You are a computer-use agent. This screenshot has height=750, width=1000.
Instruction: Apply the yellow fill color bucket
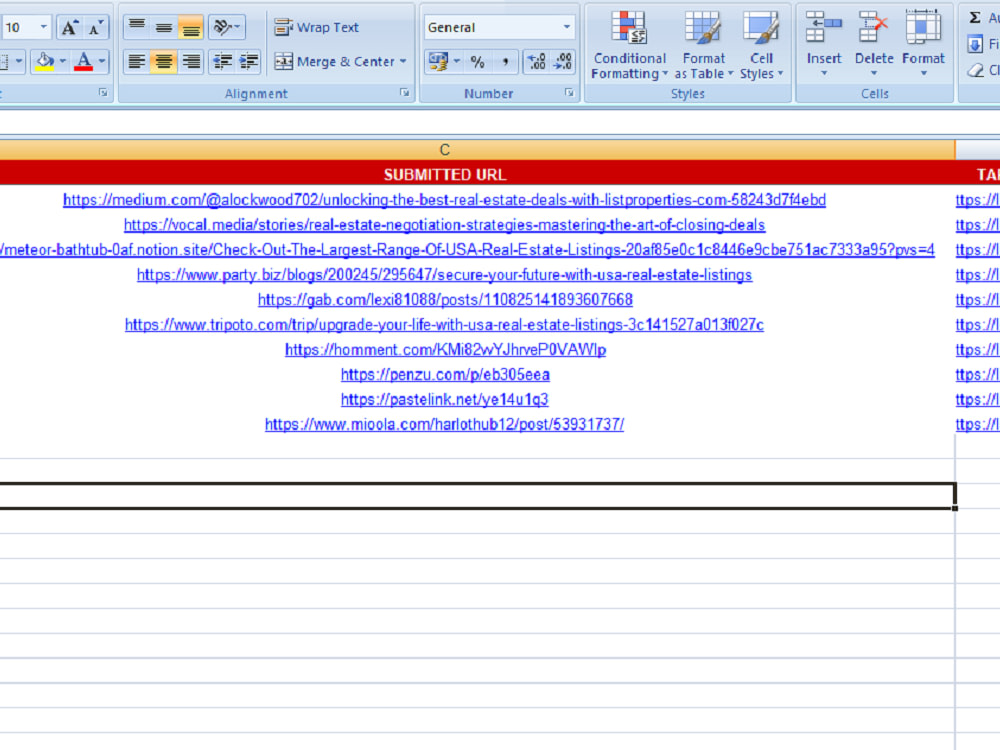(x=45, y=61)
